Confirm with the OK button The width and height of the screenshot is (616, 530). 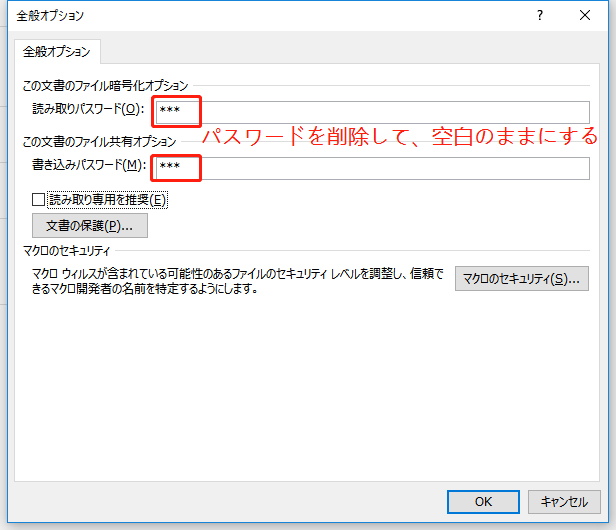tap(483, 502)
